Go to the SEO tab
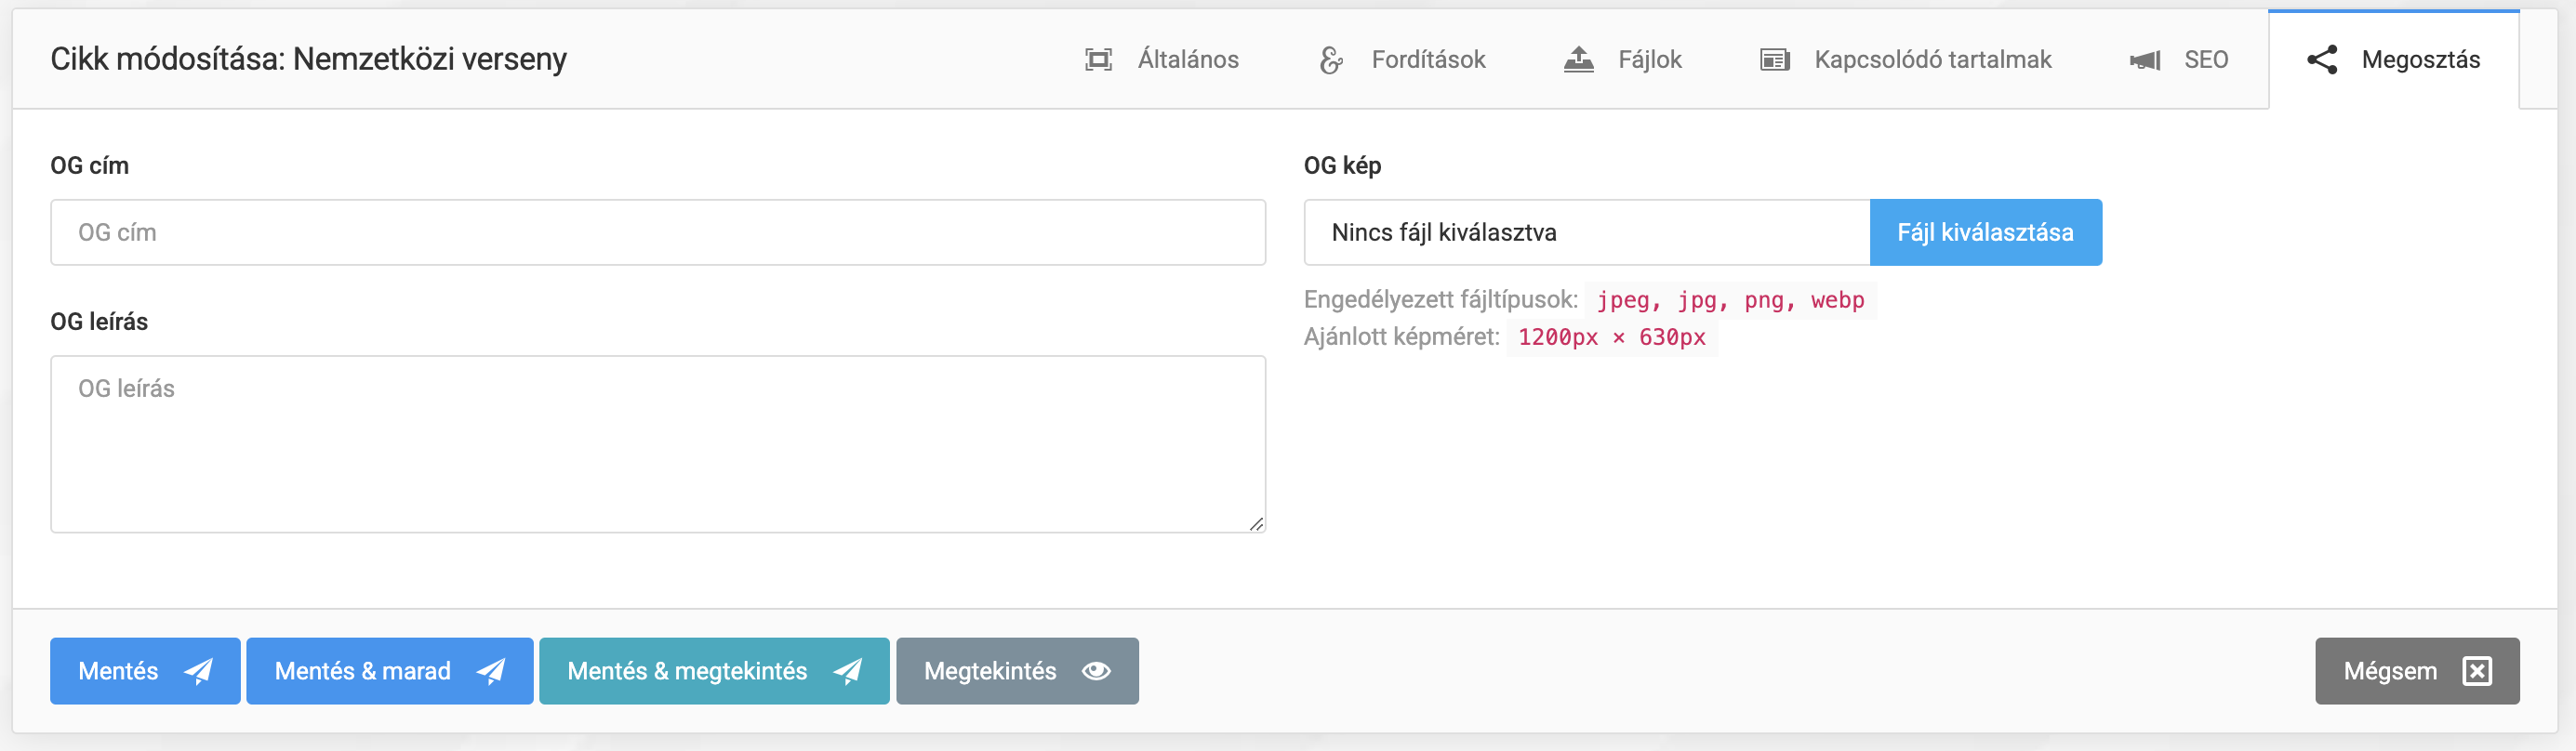 pyautogui.click(x=2205, y=60)
